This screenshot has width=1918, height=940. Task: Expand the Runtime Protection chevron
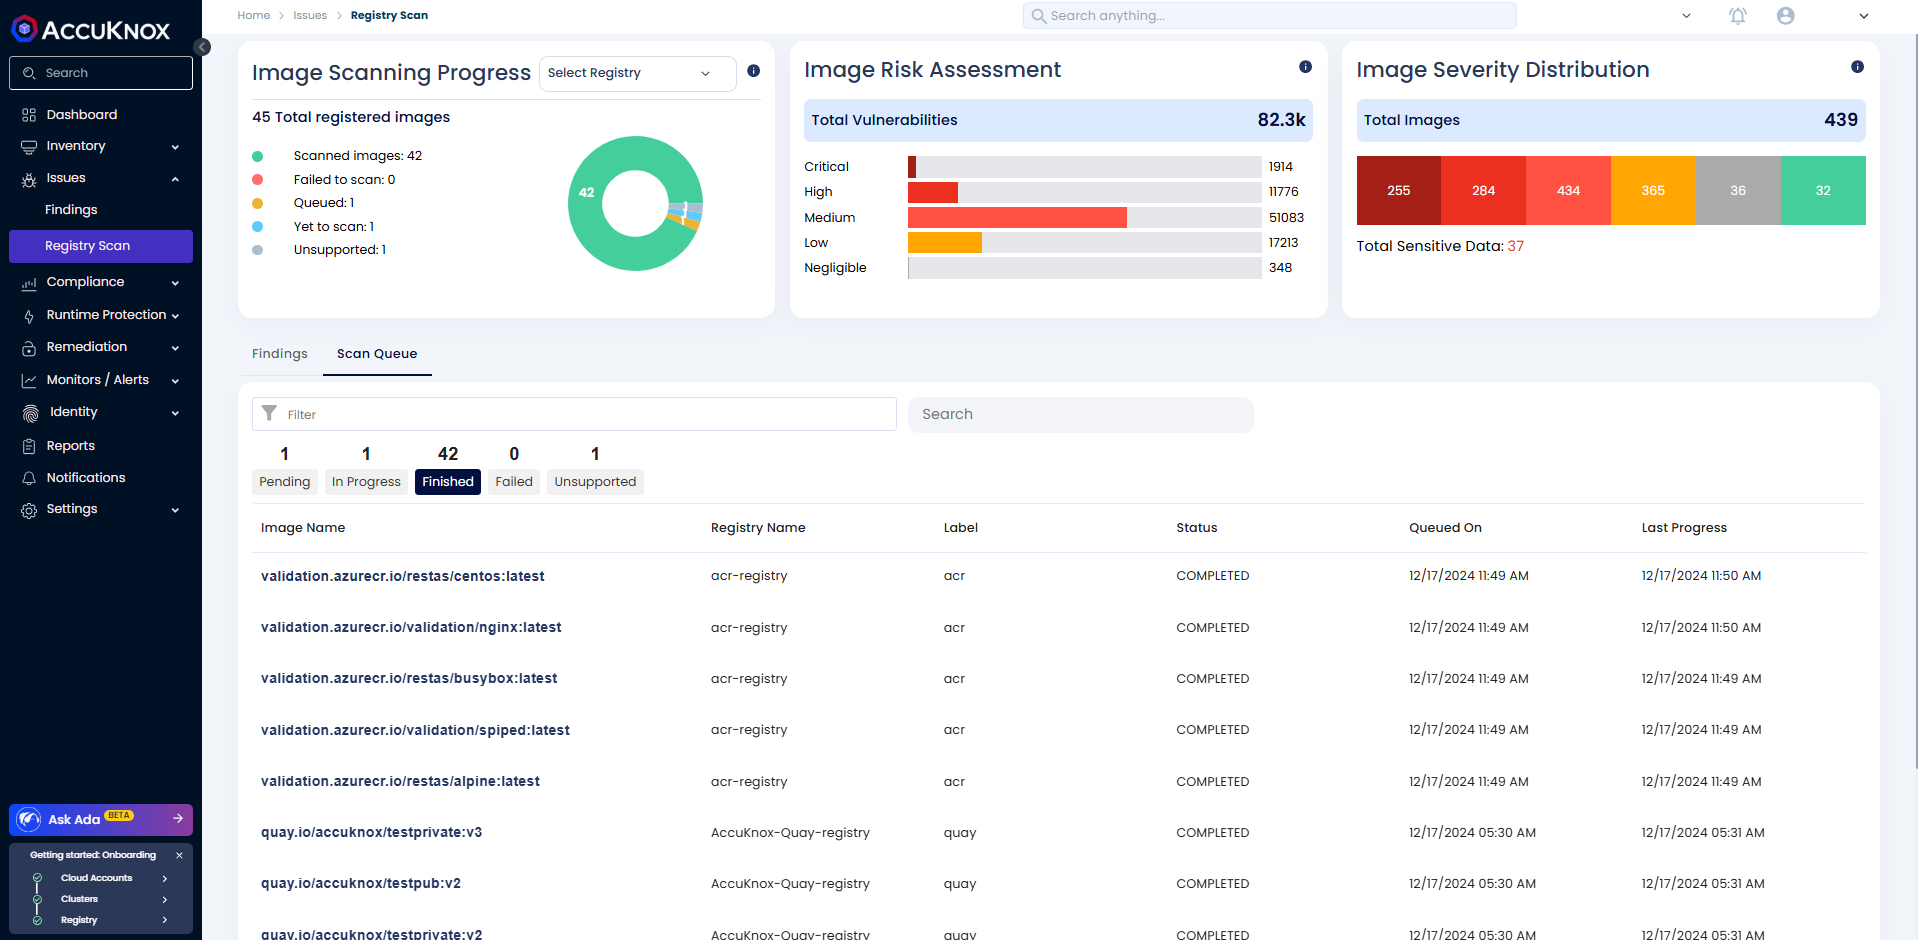point(175,316)
